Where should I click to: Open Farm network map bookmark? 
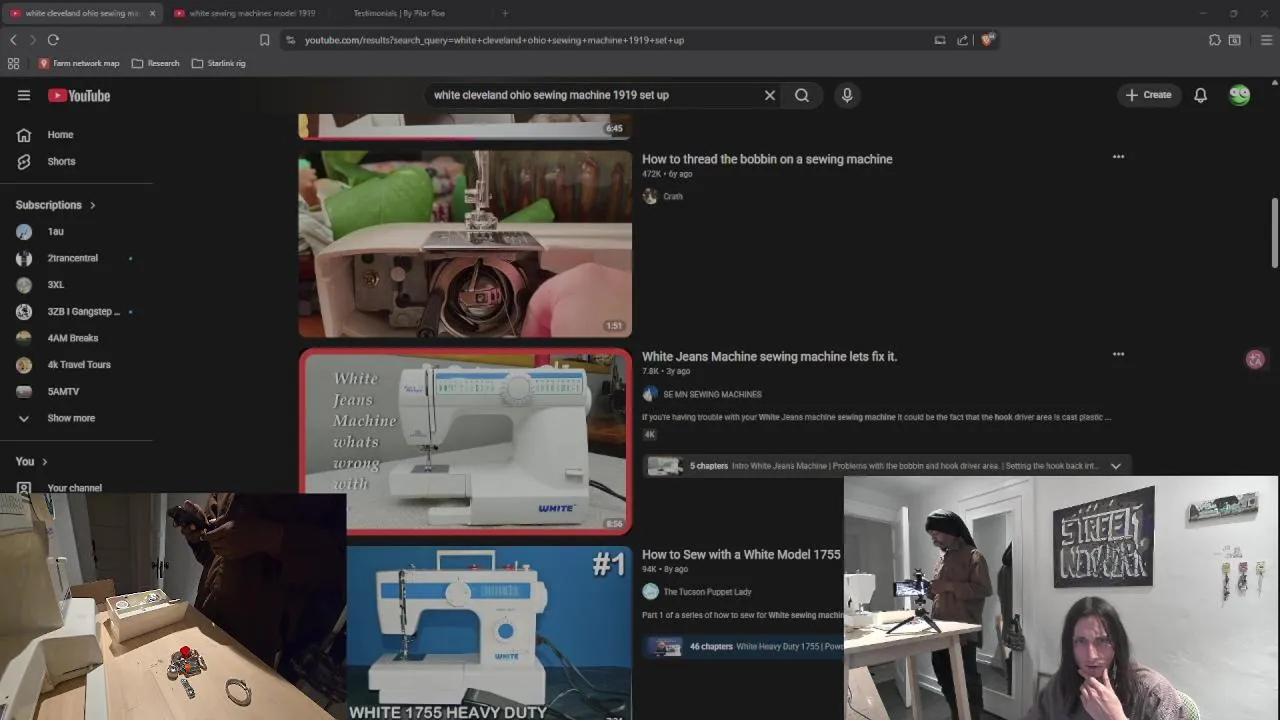click(x=79, y=63)
